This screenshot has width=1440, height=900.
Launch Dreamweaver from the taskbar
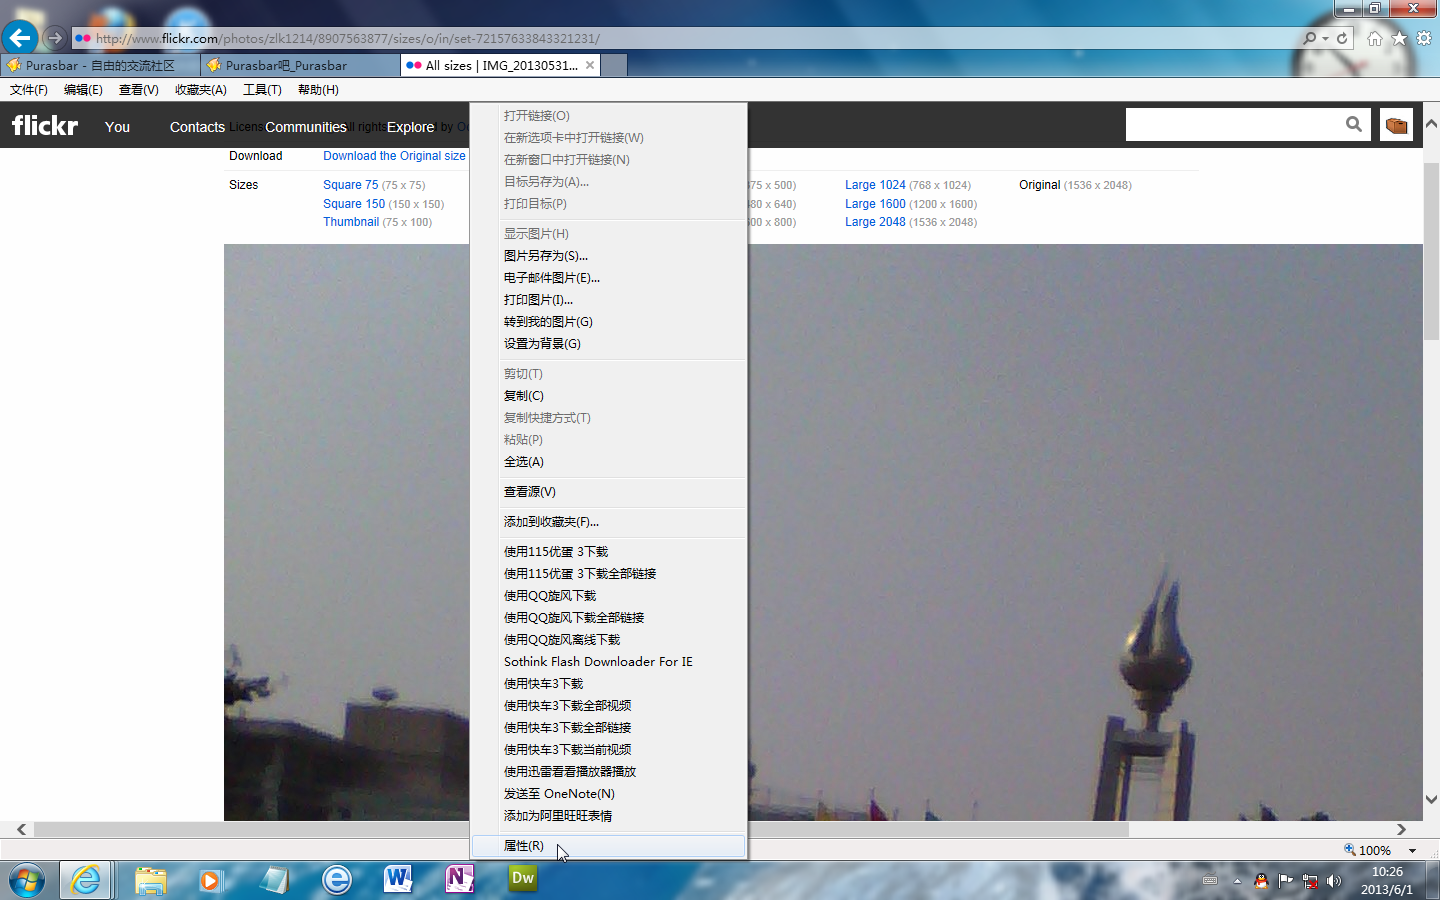click(x=522, y=878)
